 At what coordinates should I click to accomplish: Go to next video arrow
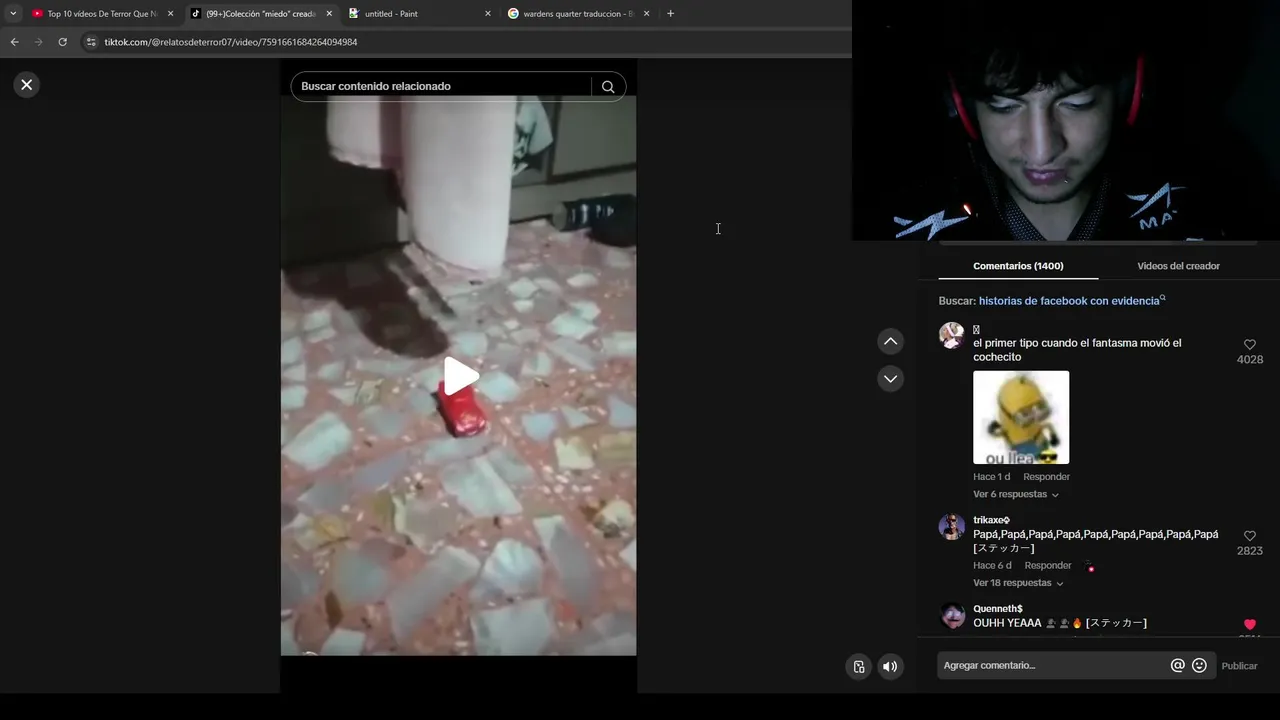(x=890, y=379)
